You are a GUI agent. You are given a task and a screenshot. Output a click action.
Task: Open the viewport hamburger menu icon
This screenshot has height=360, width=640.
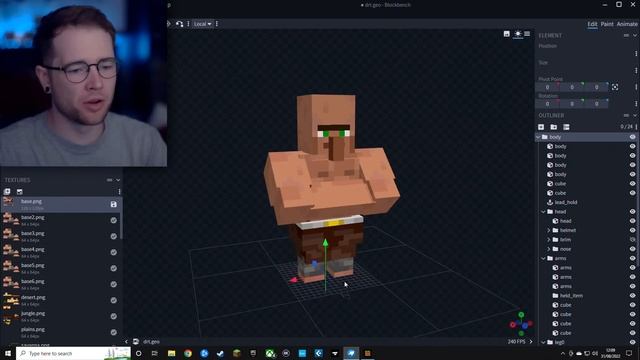527,34
